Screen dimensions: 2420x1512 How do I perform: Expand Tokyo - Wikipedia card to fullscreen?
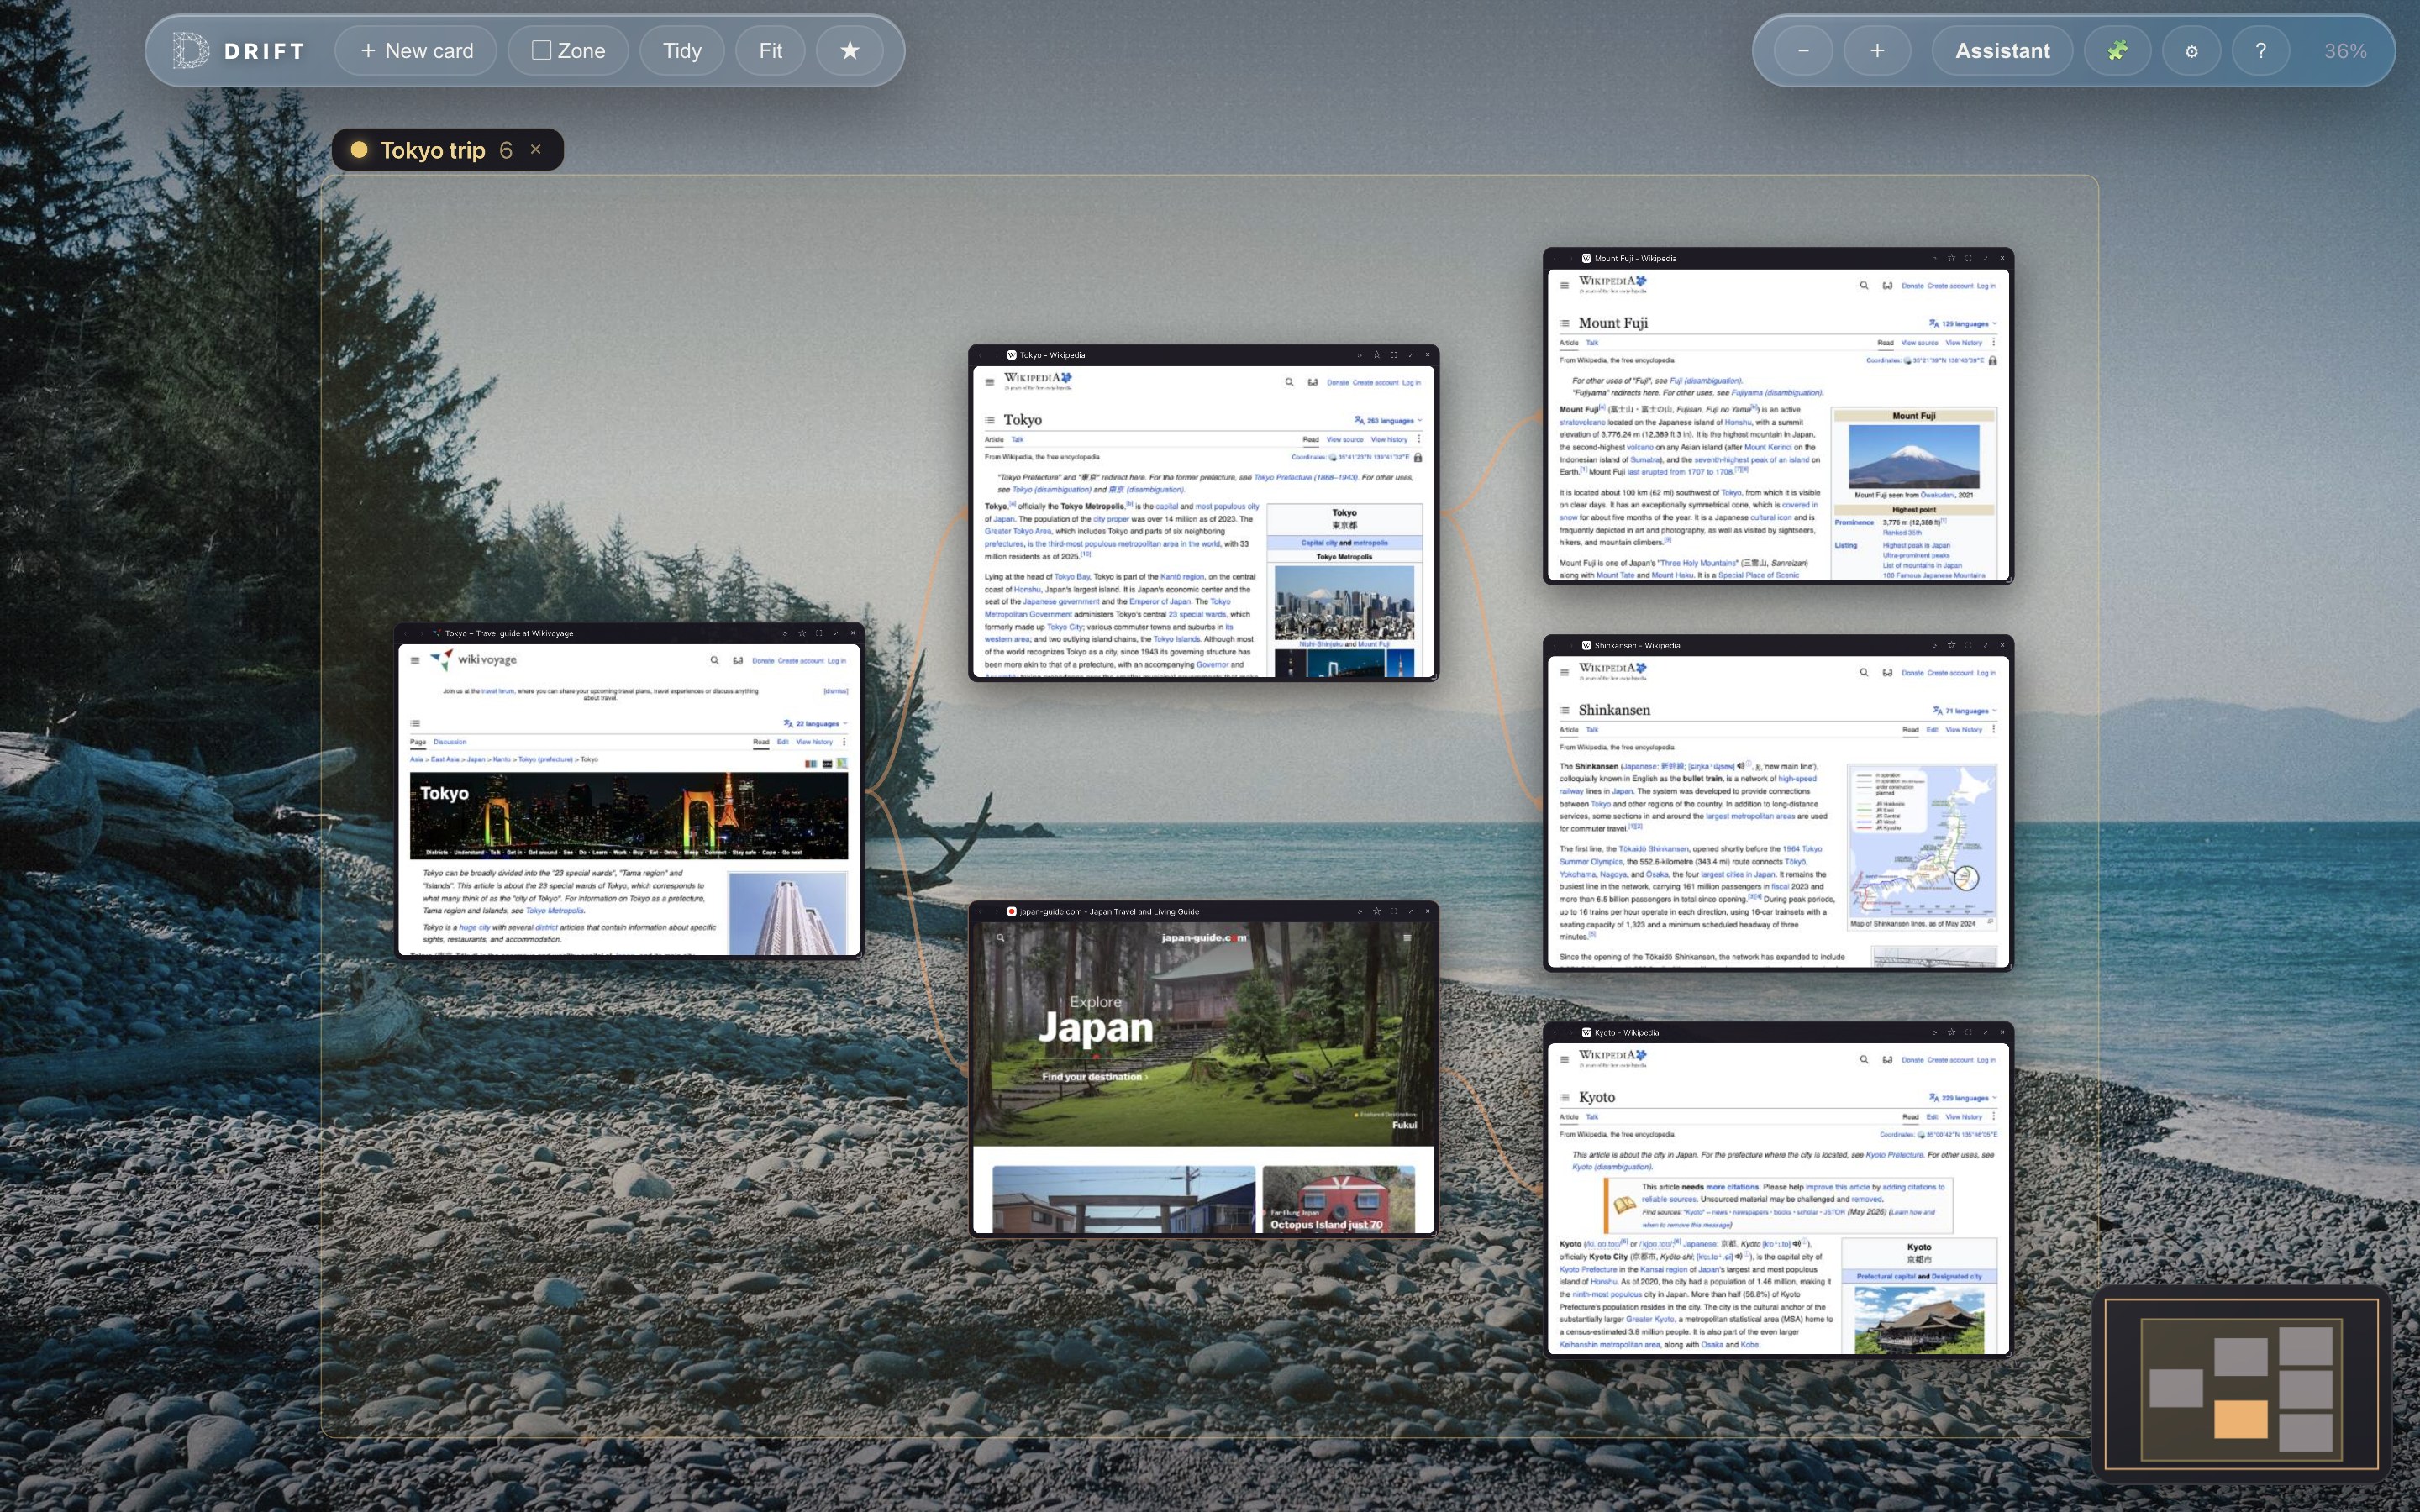pyautogui.click(x=1393, y=355)
